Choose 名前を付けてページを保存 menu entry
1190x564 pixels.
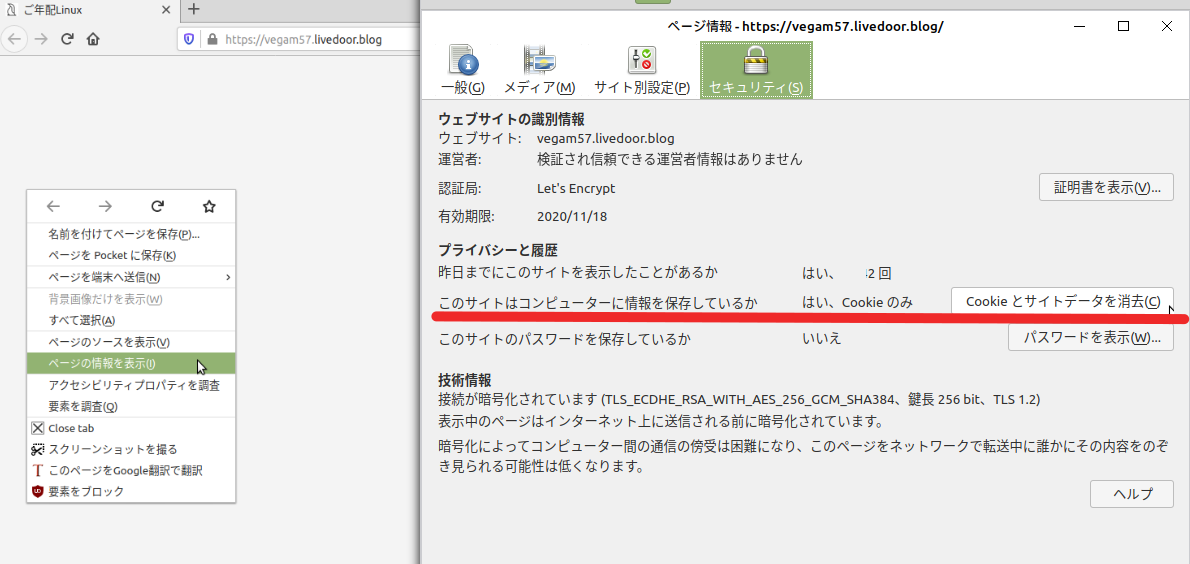pyautogui.click(x=131, y=234)
